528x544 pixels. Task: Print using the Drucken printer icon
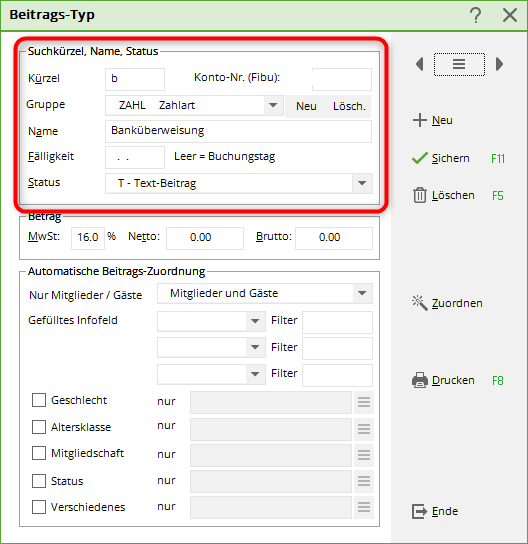[x=420, y=380]
